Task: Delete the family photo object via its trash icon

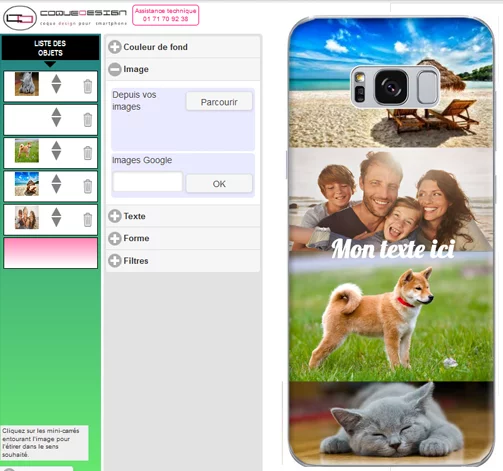Action: point(88,220)
